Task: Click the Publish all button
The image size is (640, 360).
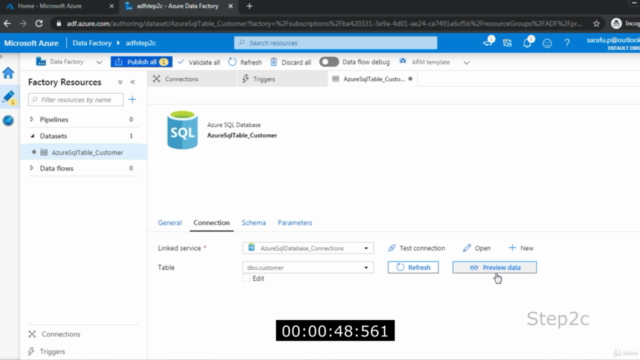Action: (141, 62)
